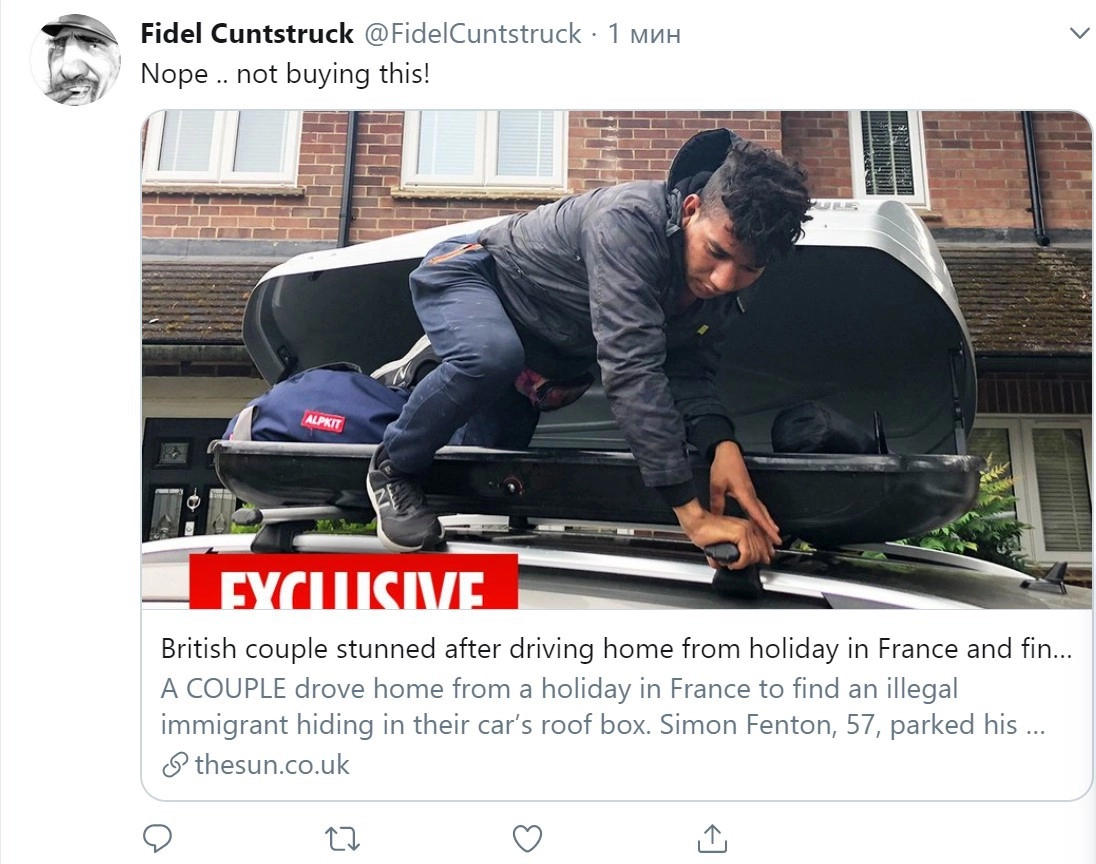
Task: Click the tweet author's bold display name
Action: click(247, 34)
